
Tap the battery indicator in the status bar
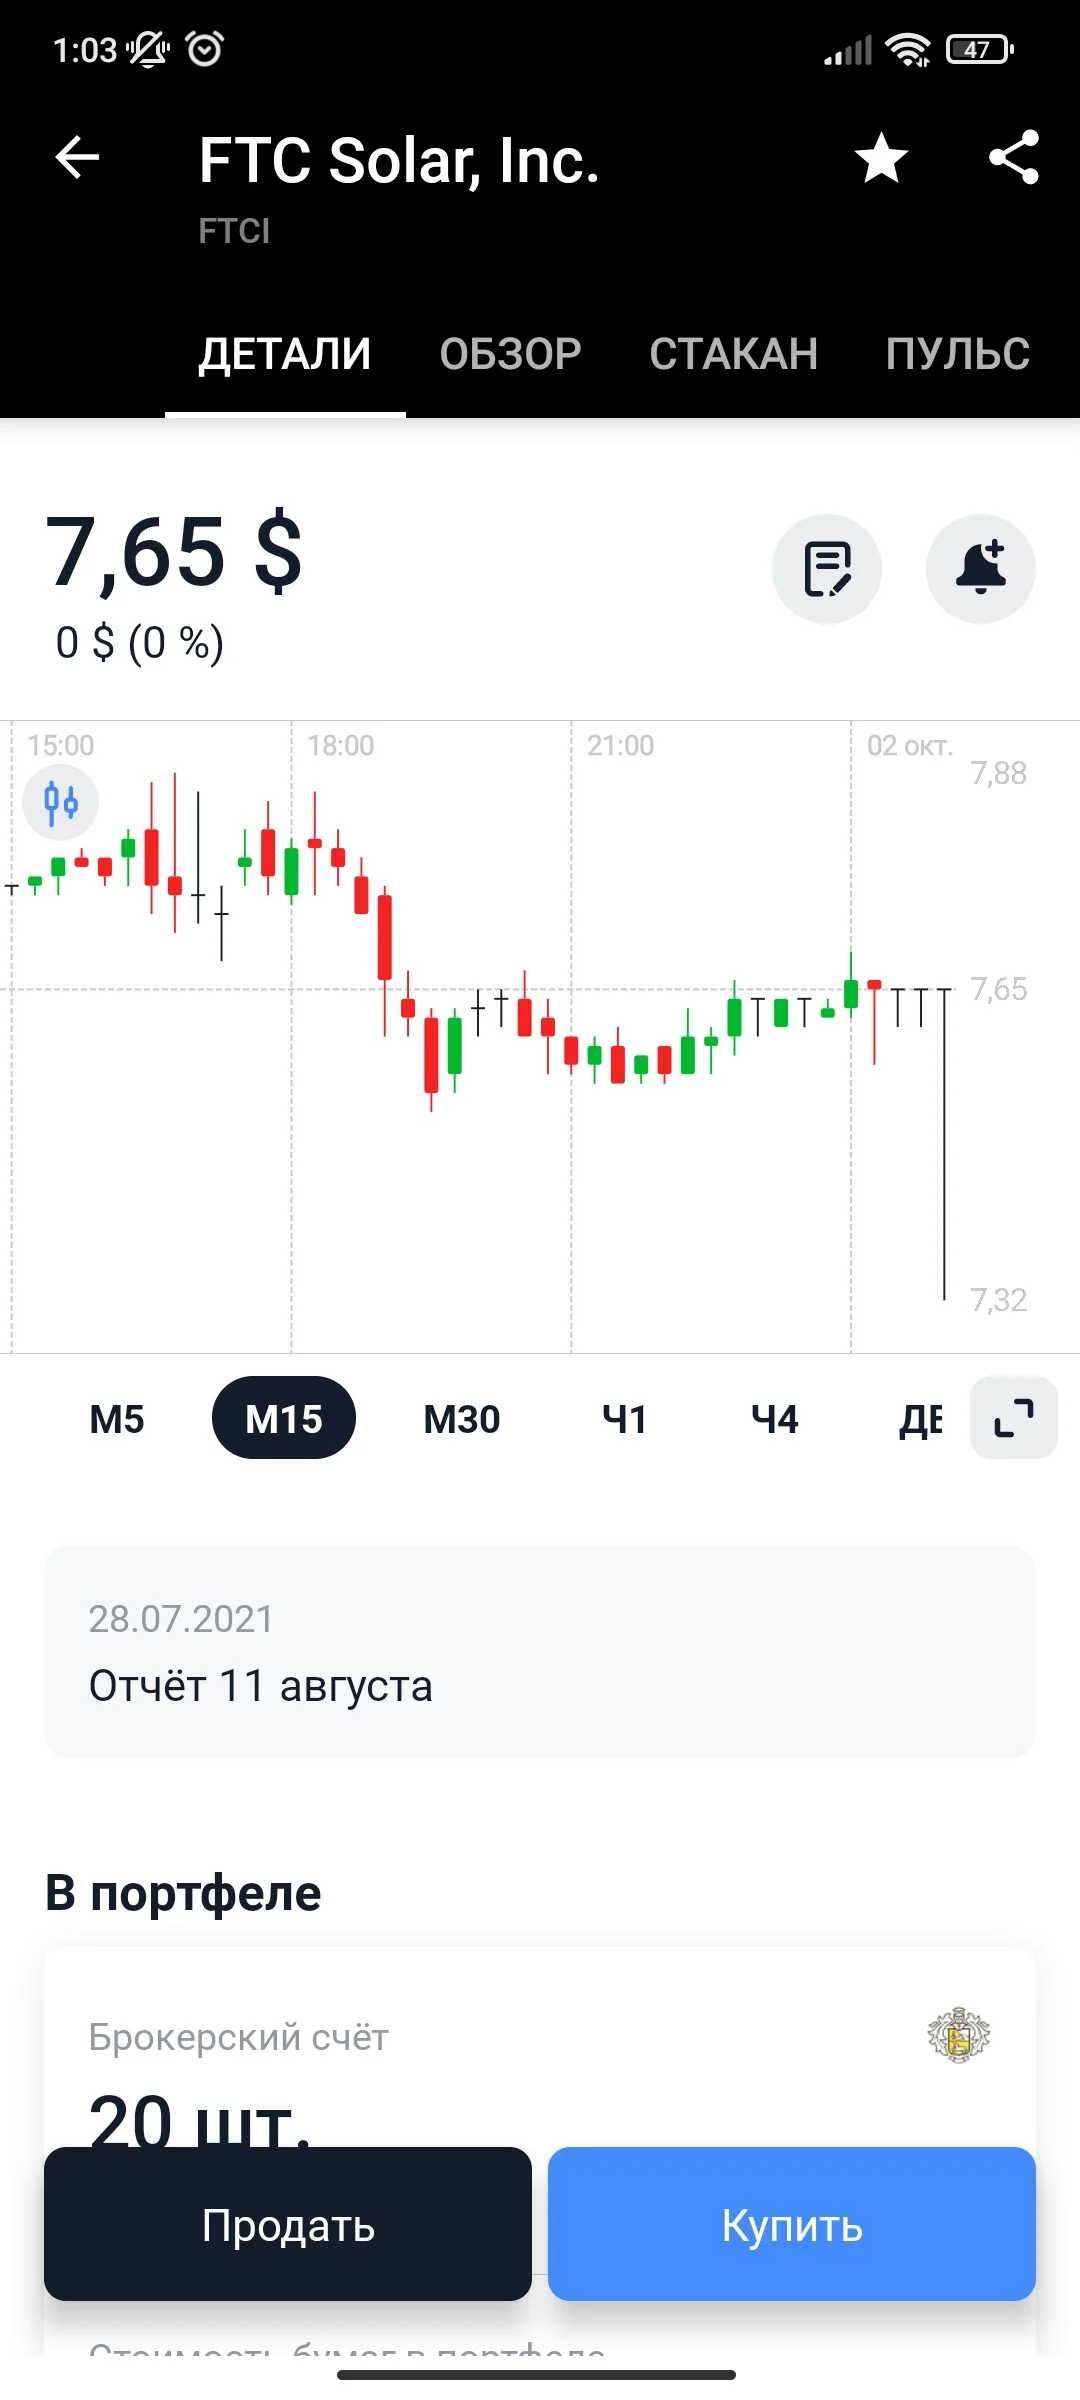click(980, 49)
